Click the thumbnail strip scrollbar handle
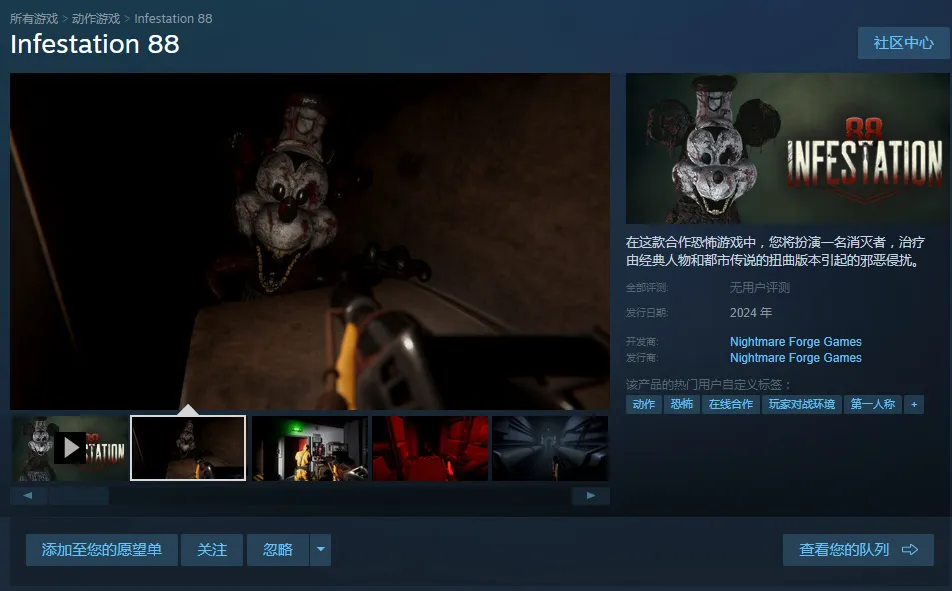Screen dimensions: 952x591 79,496
